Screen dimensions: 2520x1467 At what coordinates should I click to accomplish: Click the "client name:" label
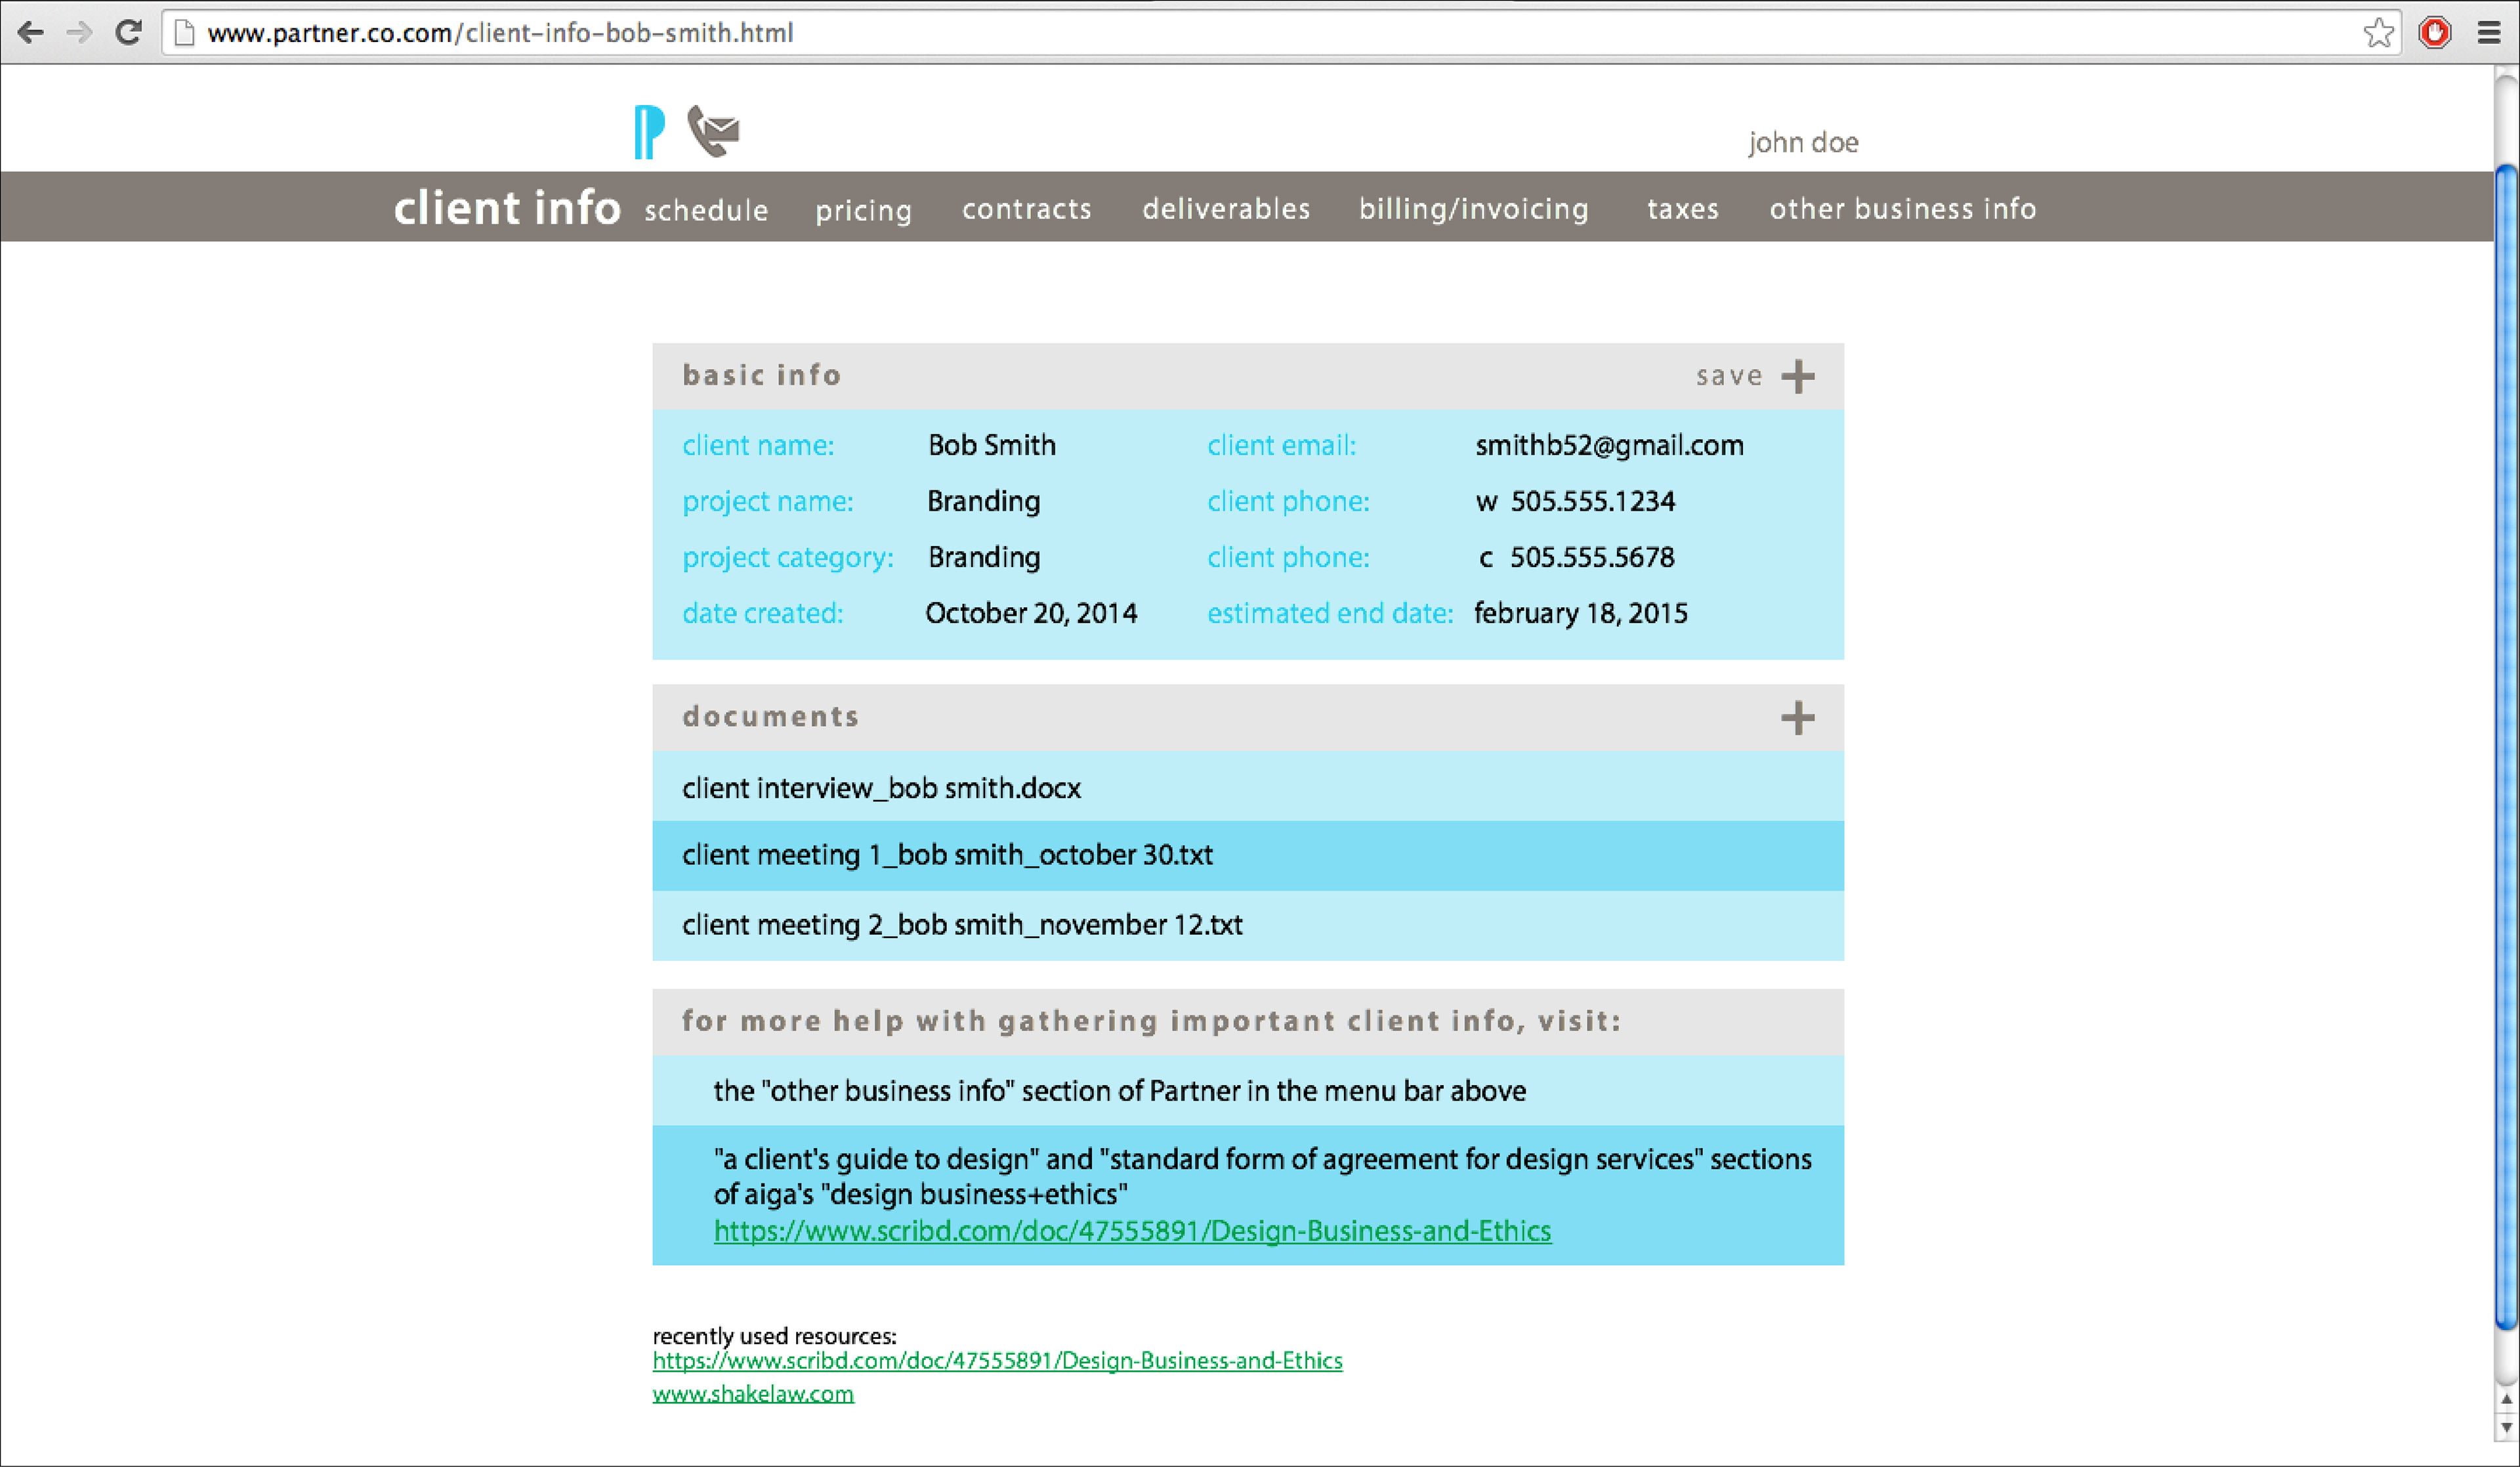(758, 445)
